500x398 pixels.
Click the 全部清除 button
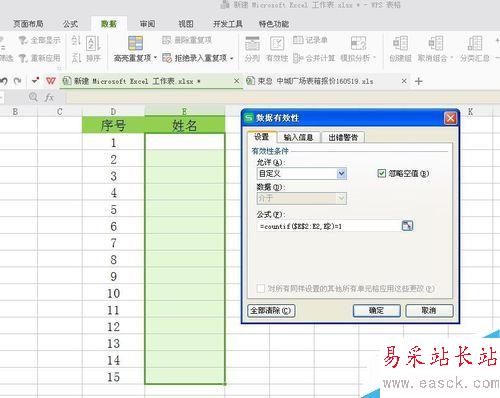coord(271,311)
